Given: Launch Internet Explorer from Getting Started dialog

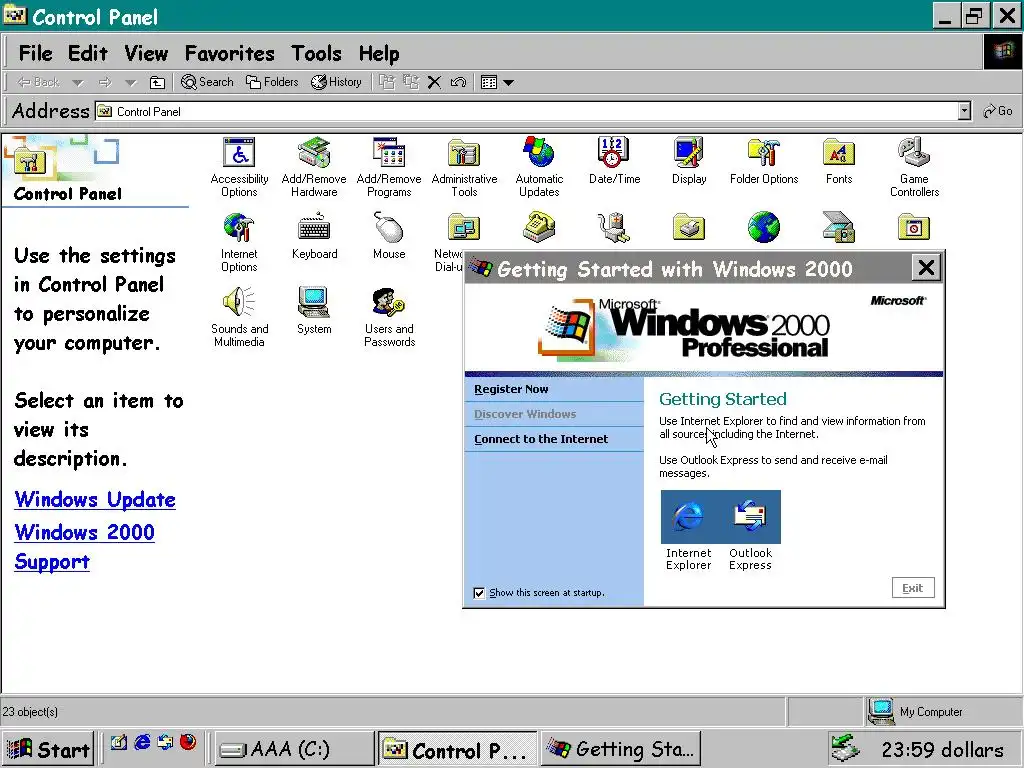Looking at the screenshot, I should point(689,530).
